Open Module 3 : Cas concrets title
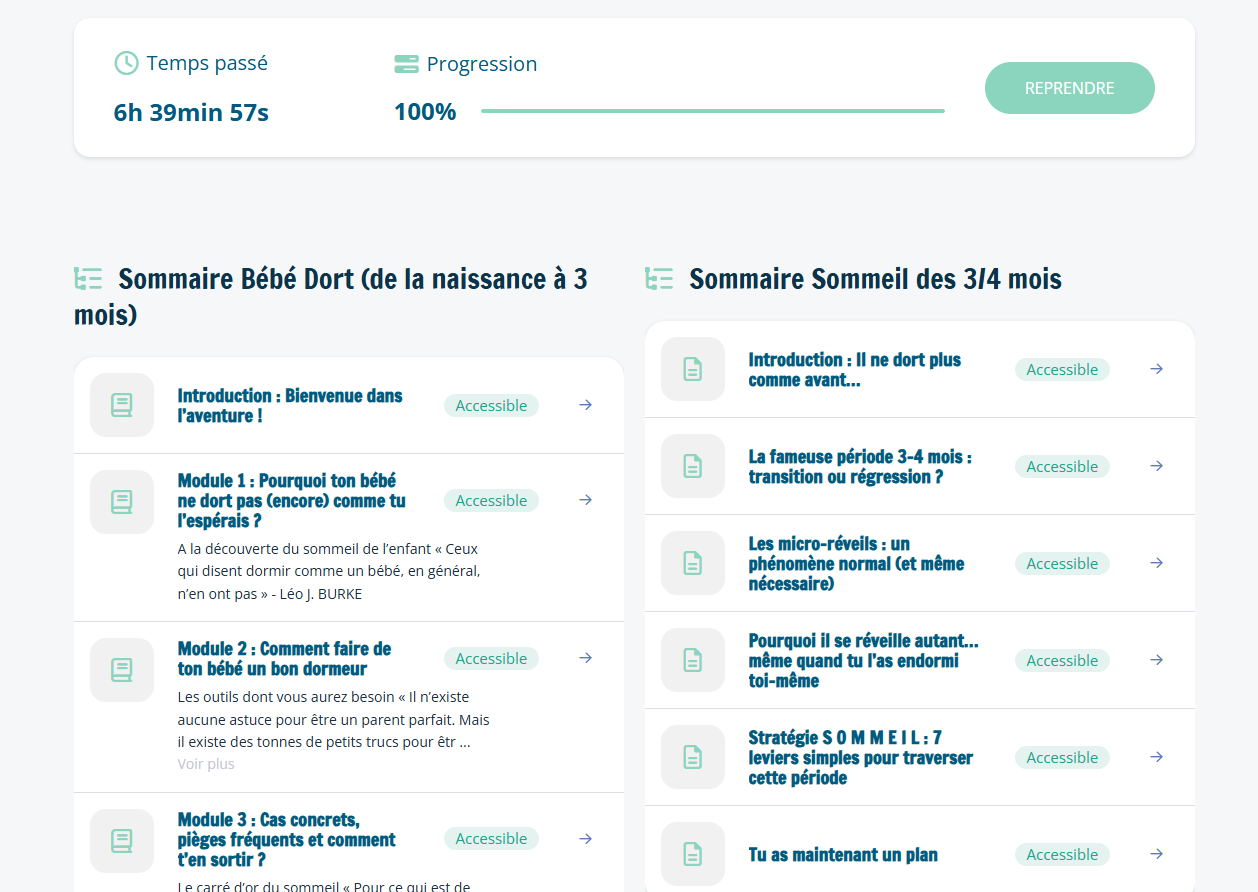This screenshot has height=892, width=1258. [x=286, y=839]
